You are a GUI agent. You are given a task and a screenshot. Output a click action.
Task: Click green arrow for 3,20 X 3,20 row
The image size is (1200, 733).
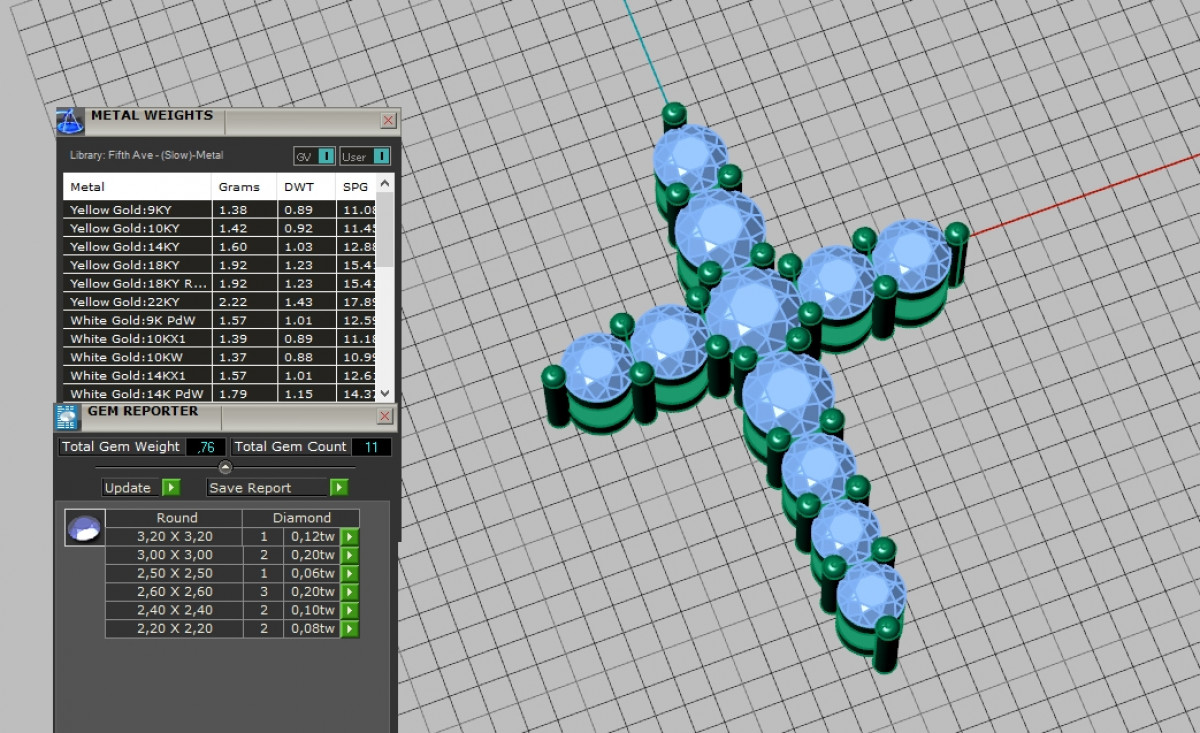tap(349, 537)
